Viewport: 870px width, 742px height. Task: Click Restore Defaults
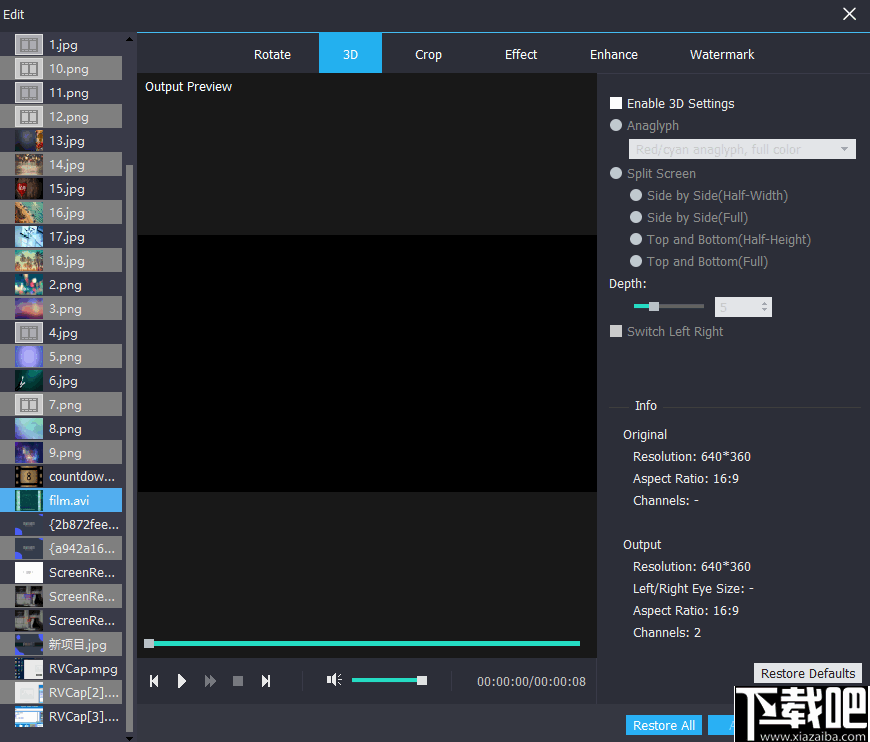tap(807, 673)
